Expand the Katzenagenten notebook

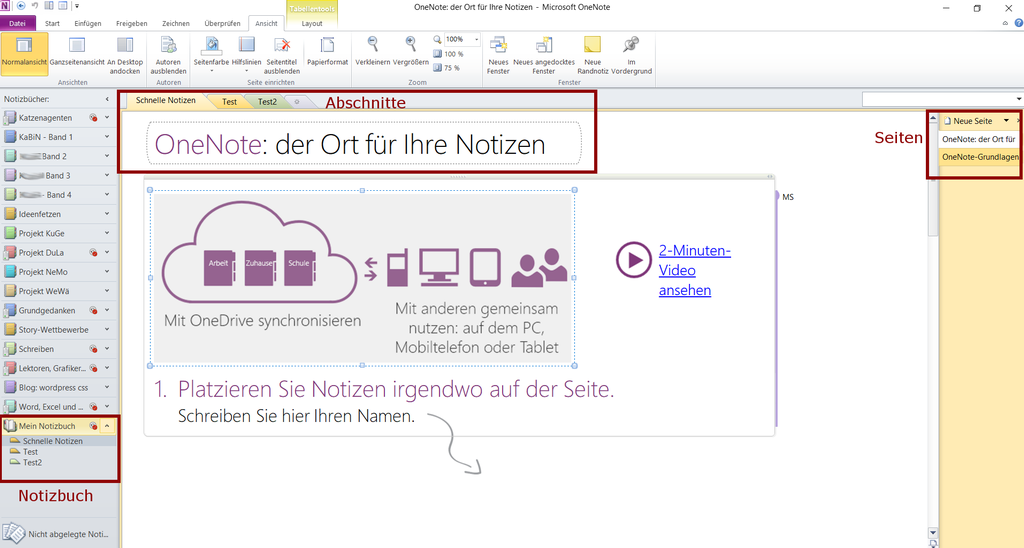click(107, 118)
